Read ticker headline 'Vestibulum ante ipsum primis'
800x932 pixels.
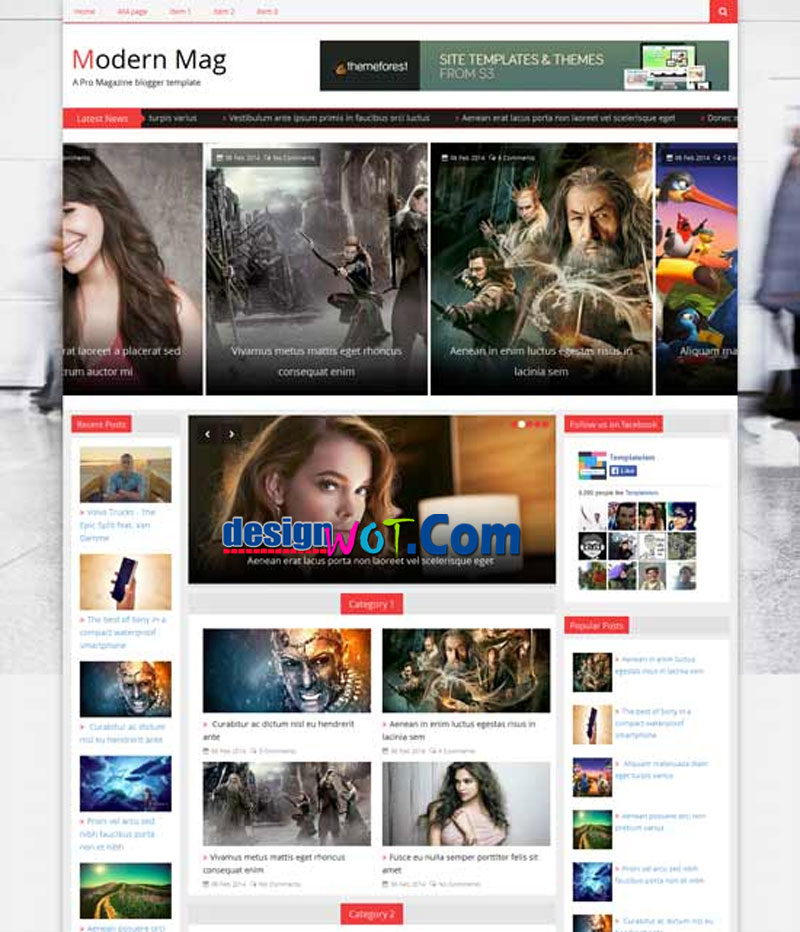coord(329,118)
